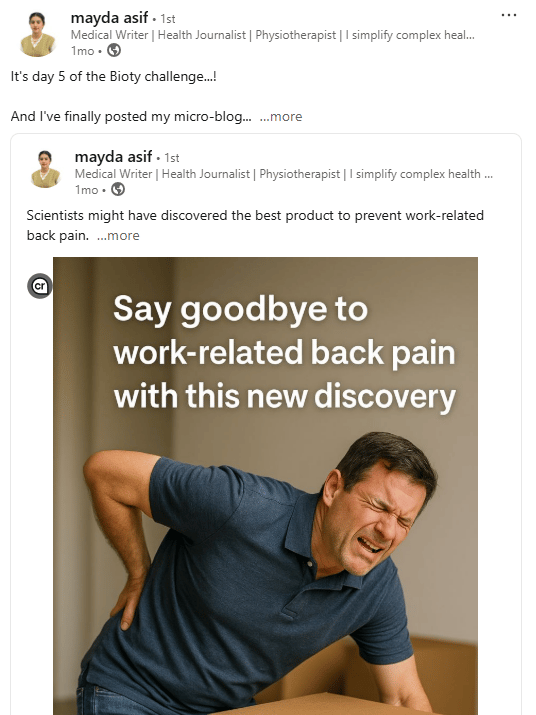Click the 'Say goodbye to work-related back pain' headline

[x=285, y=352]
